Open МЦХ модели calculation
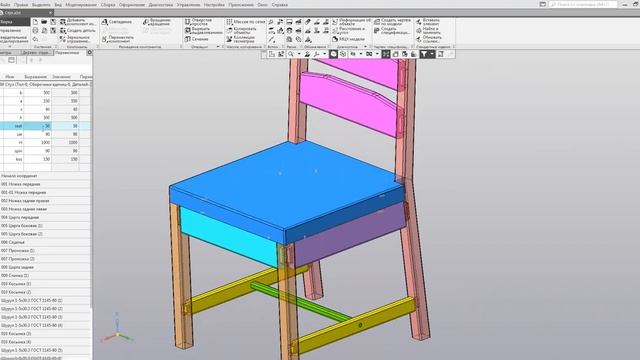640x360 pixels. 348,39
